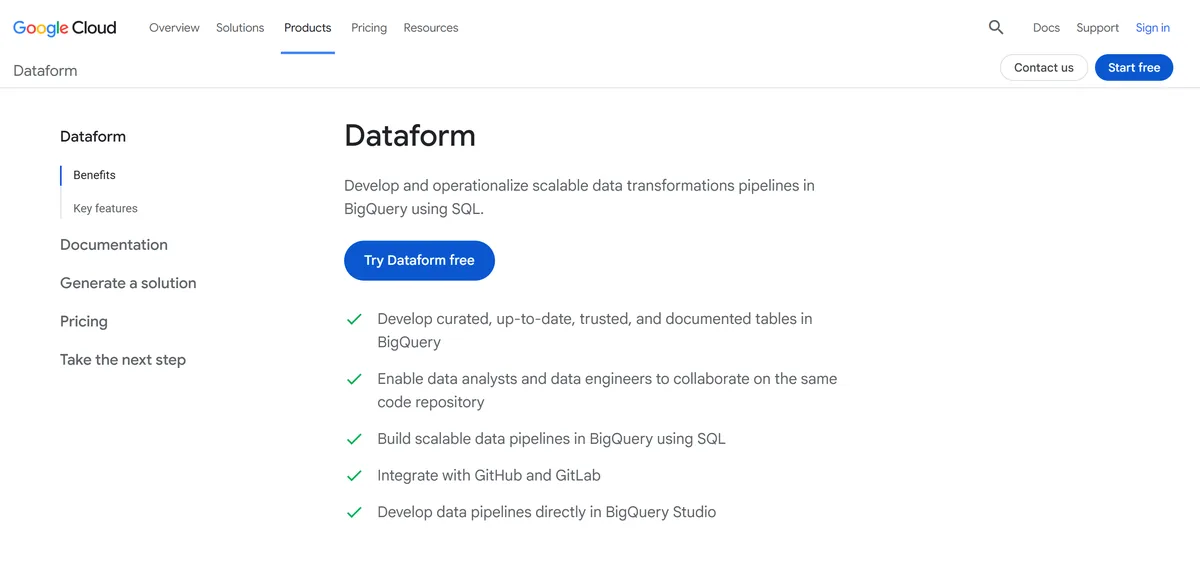1200x585 pixels.
Task: Click text 'Develop data pipelines directly in BigQuery Studio'
Action: tap(547, 512)
